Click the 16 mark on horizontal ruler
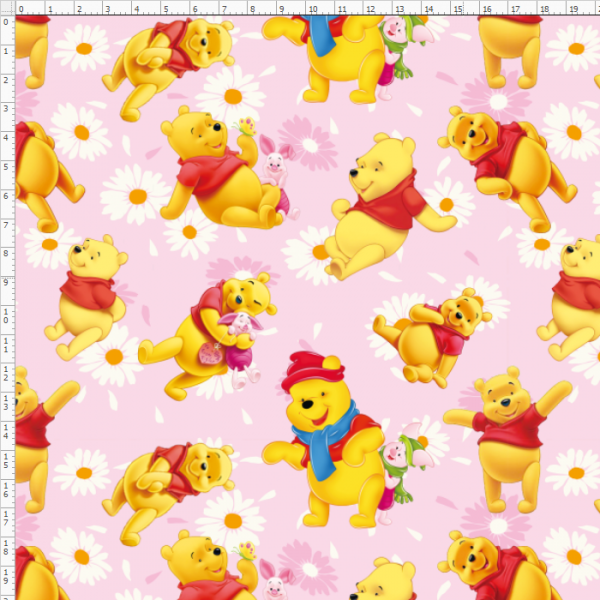Viewport: 600px width, 600px height. pyautogui.click(x=487, y=9)
